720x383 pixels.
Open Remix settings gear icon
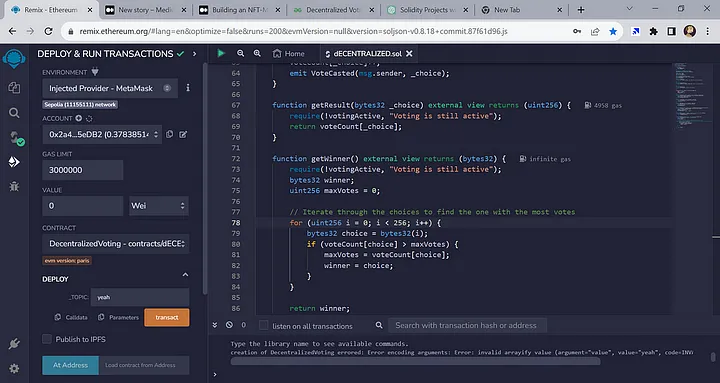pyautogui.click(x=14, y=368)
